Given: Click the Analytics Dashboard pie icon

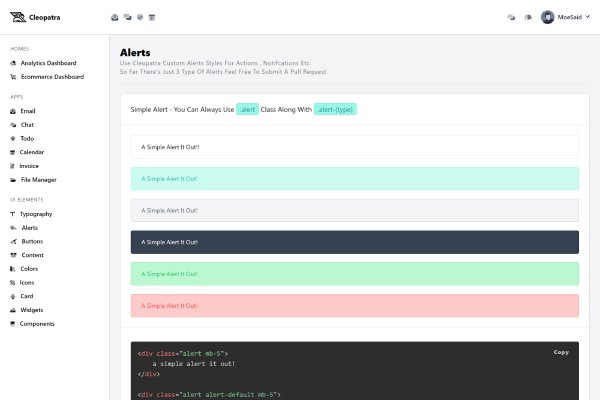Looking at the screenshot, I should coord(13,63).
